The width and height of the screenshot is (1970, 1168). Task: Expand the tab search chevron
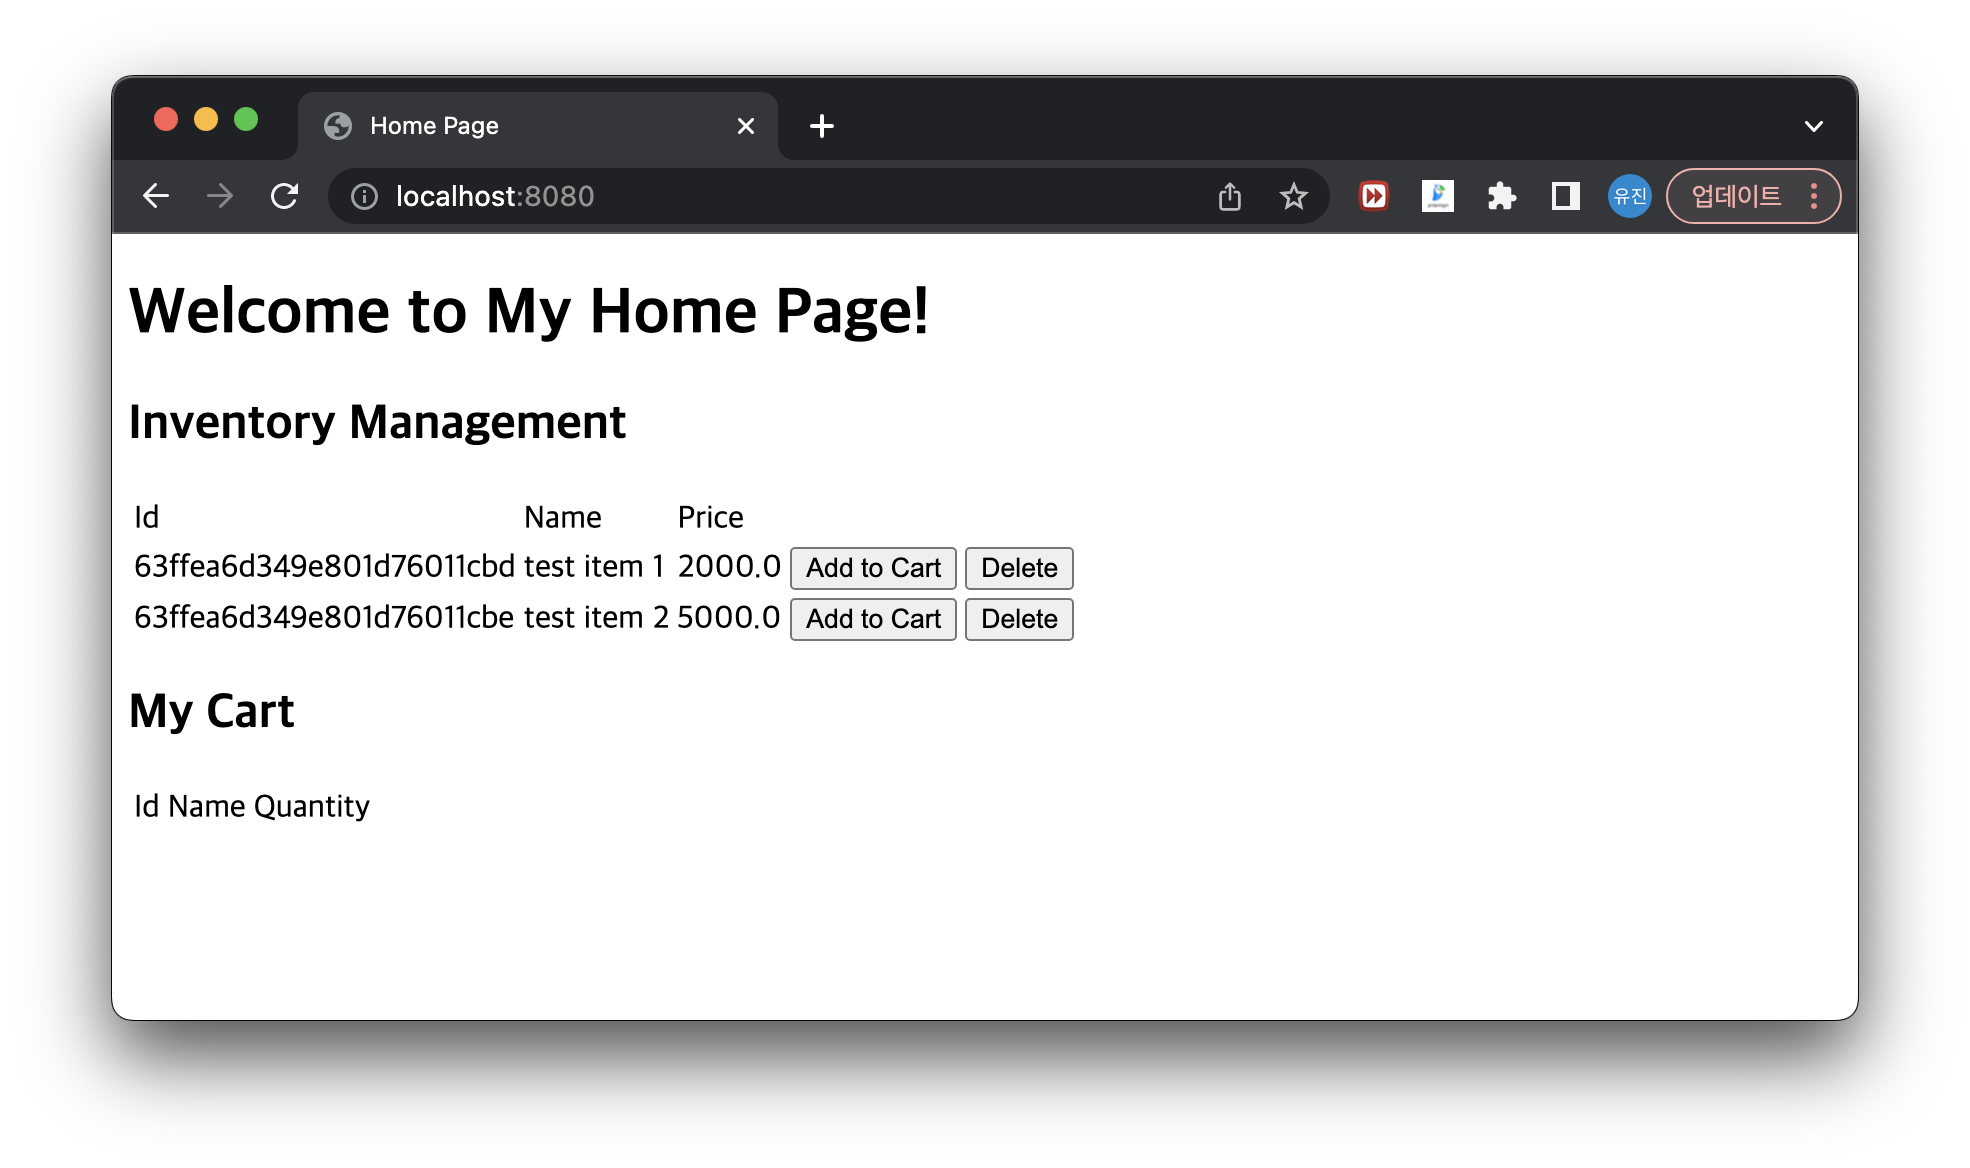1813,126
